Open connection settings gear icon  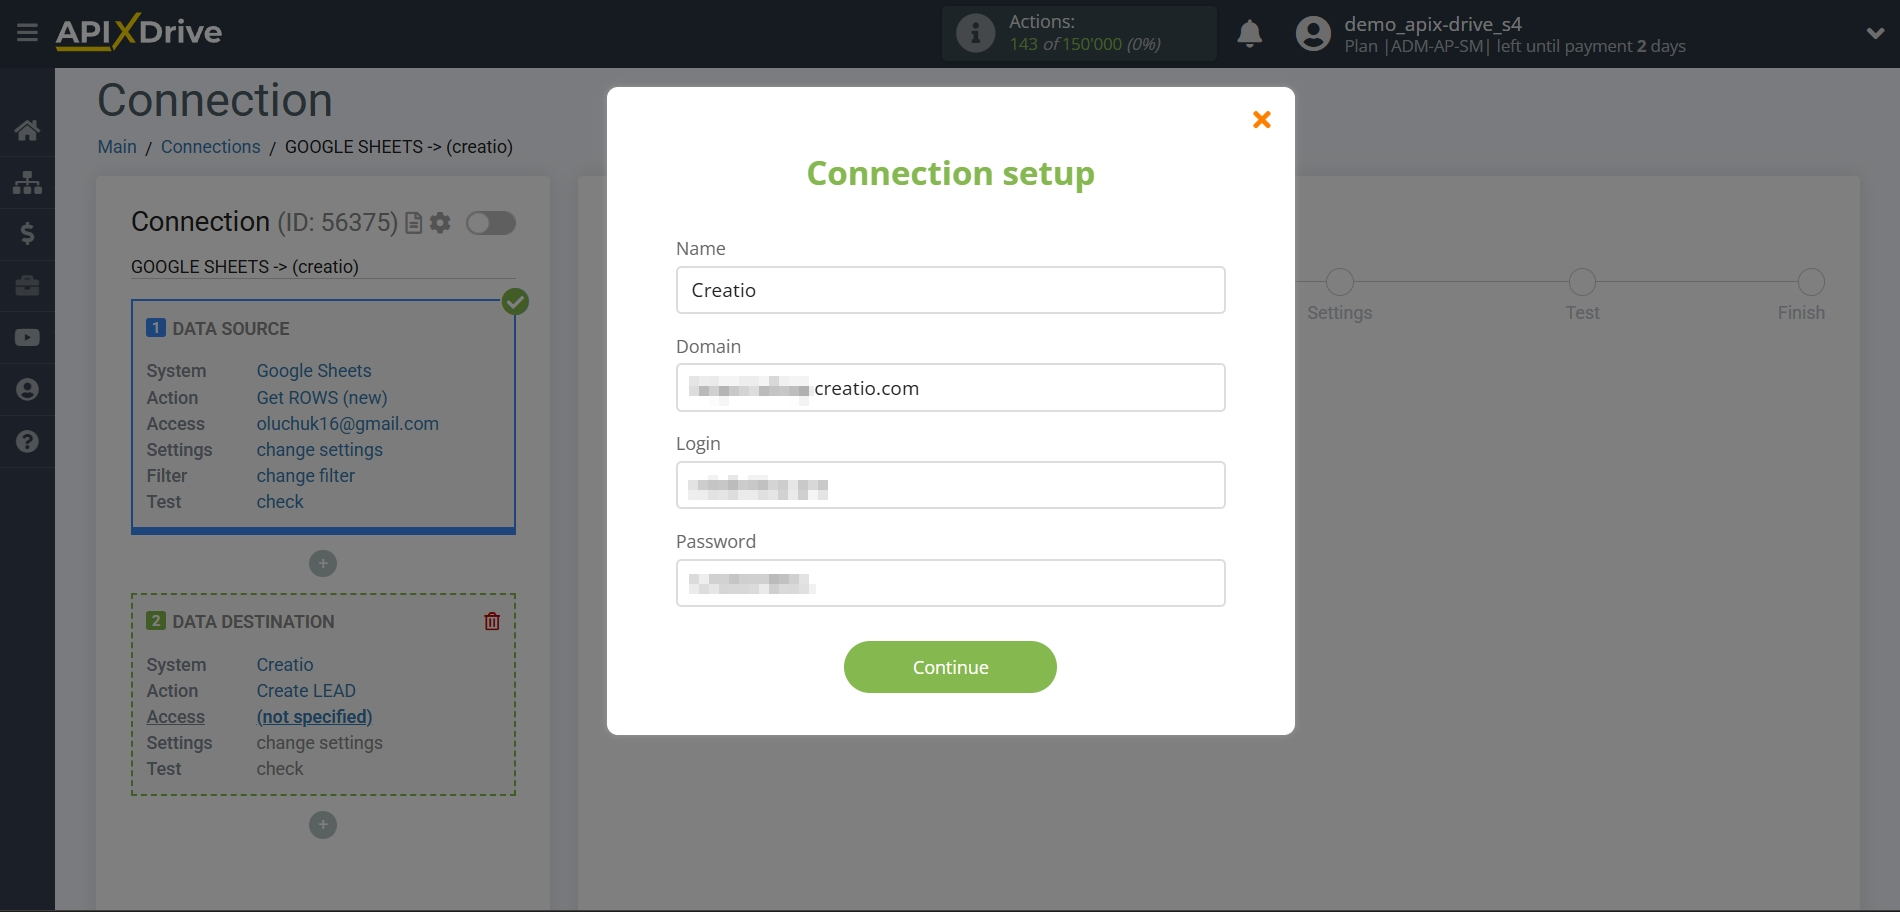pyautogui.click(x=440, y=223)
